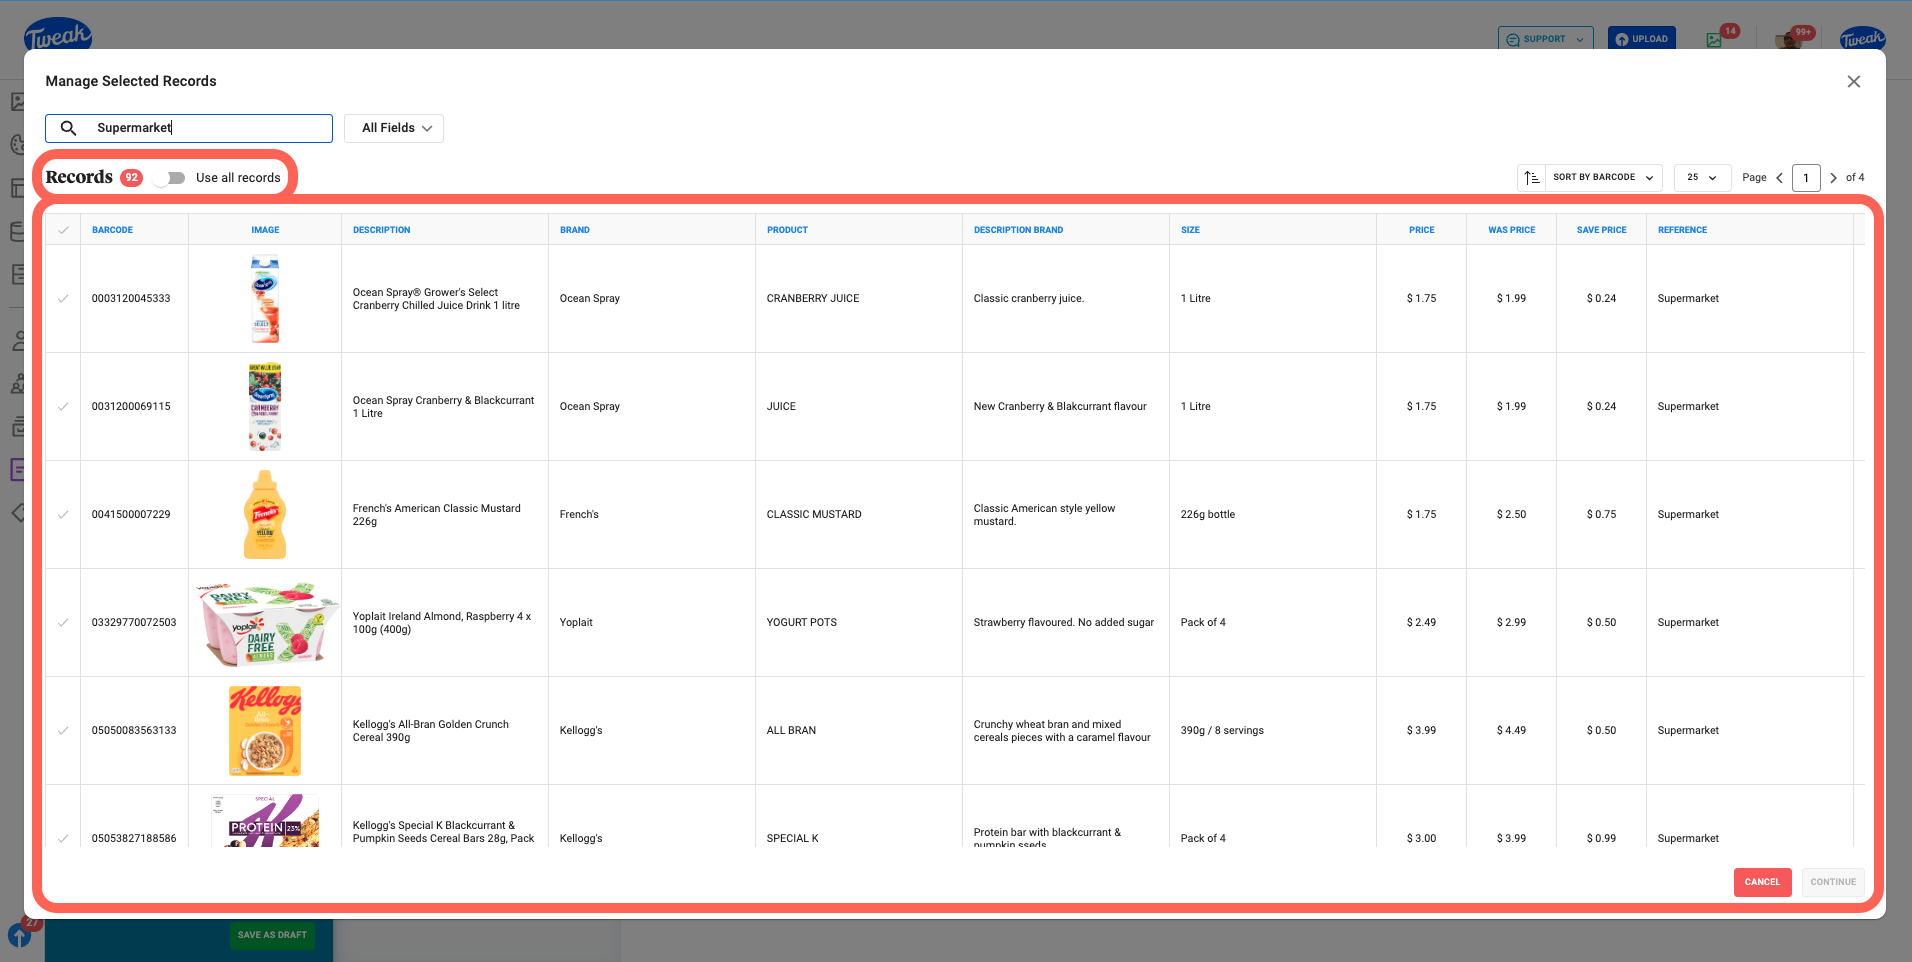
Task: Click Size column header
Action: tap(1190, 230)
